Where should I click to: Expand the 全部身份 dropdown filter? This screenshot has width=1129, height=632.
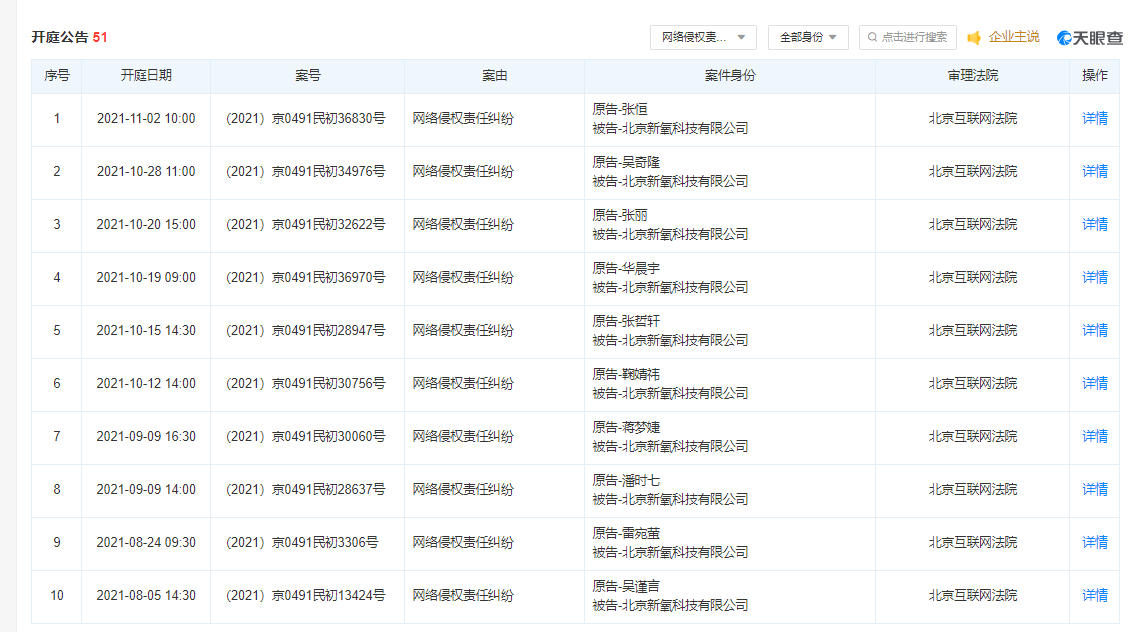808,37
